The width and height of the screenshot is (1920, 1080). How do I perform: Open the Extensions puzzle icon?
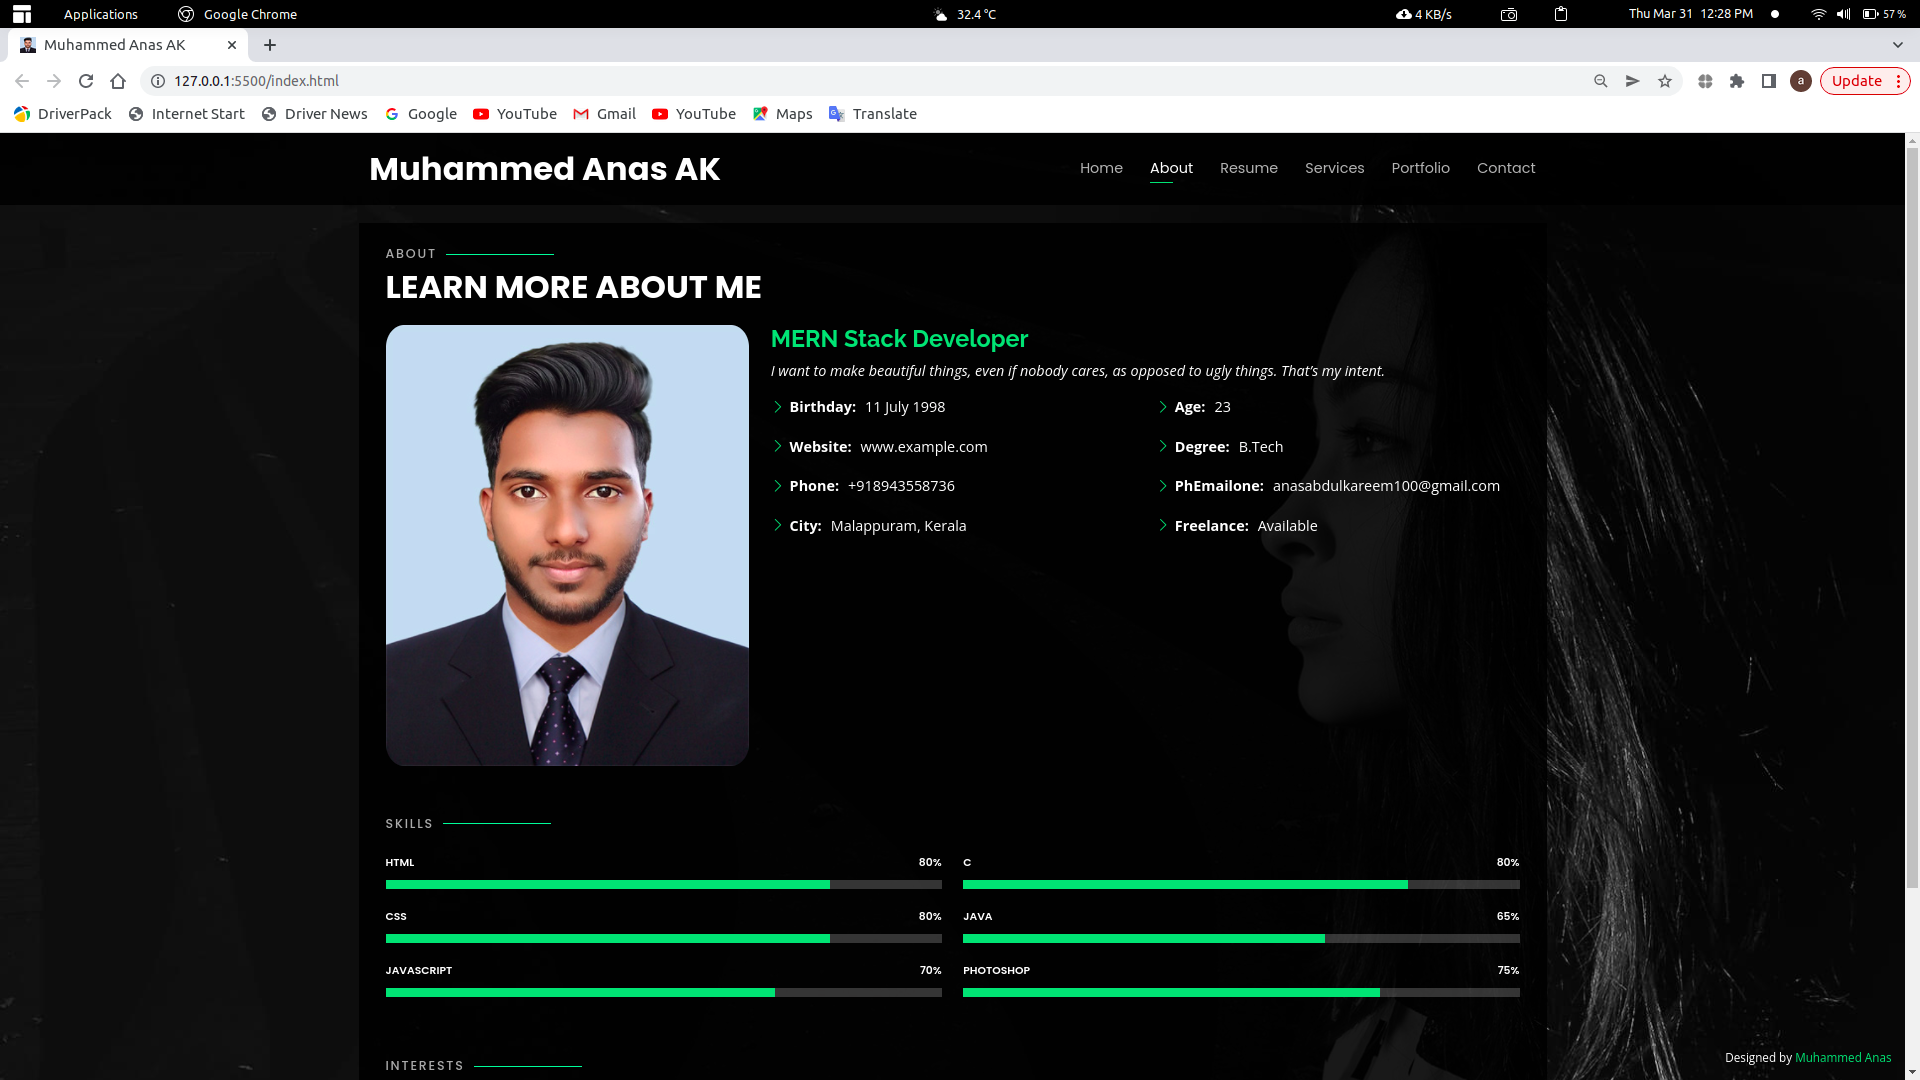click(1737, 81)
